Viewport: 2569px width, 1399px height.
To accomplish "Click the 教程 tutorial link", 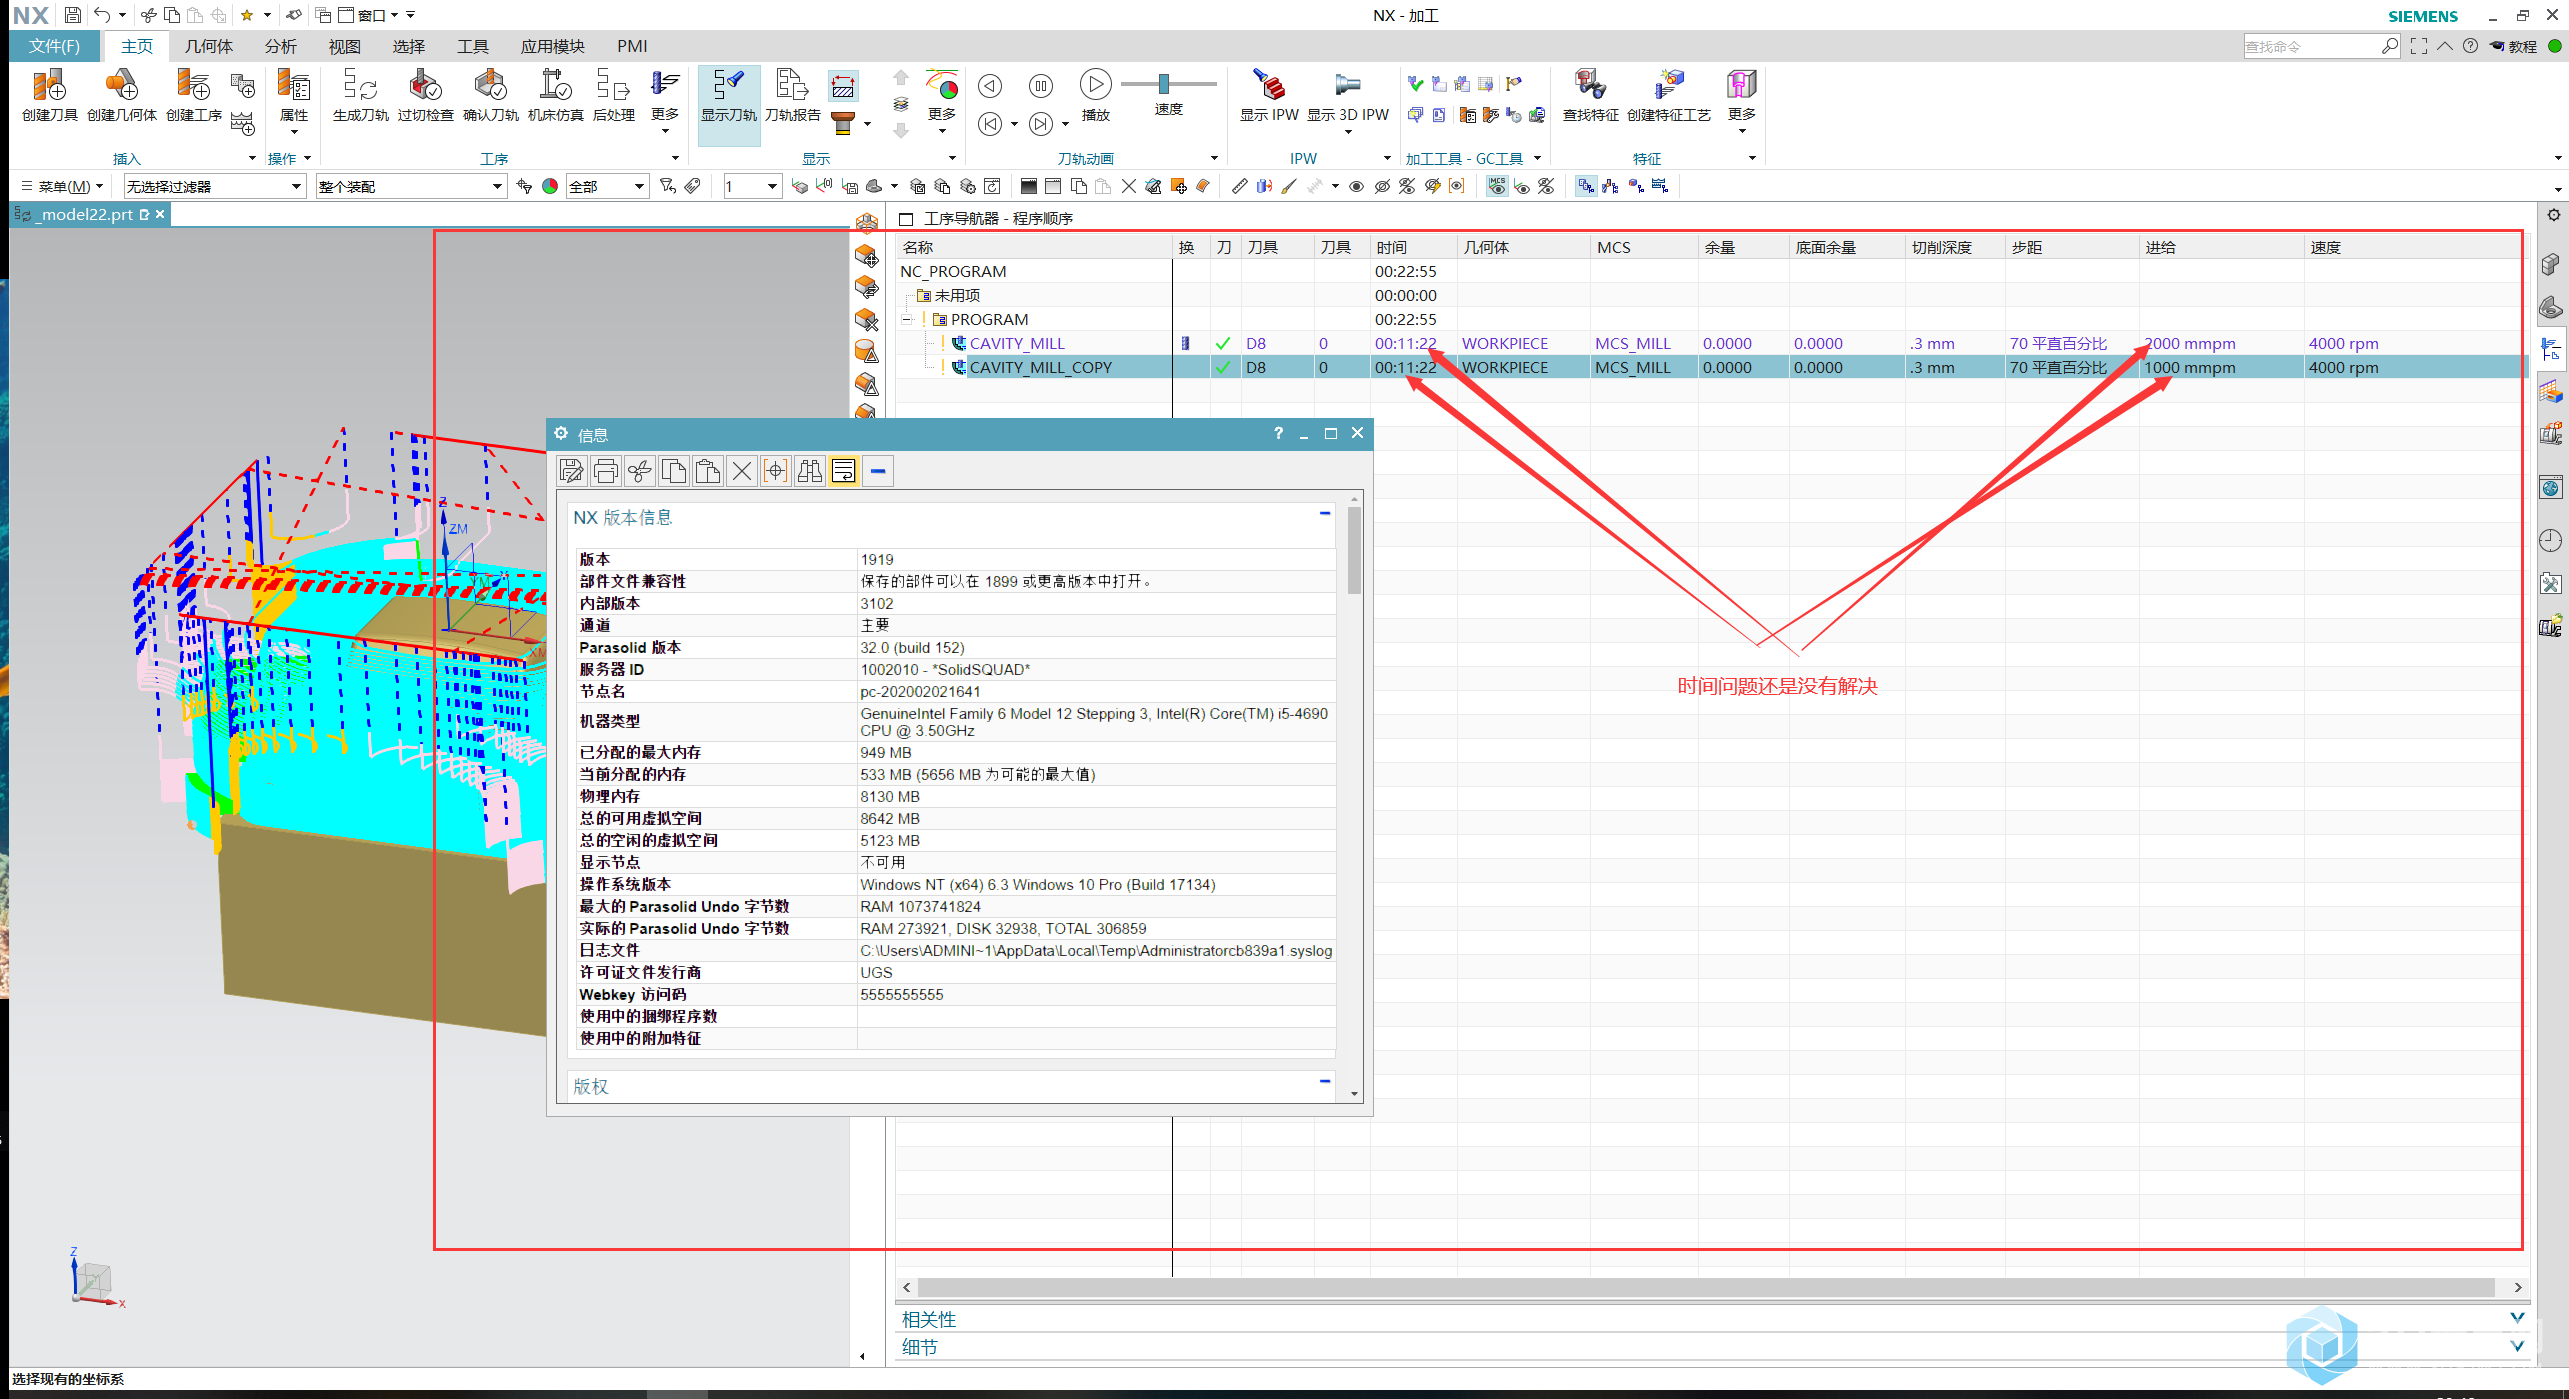I will pyautogui.click(x=2514, y=46).
